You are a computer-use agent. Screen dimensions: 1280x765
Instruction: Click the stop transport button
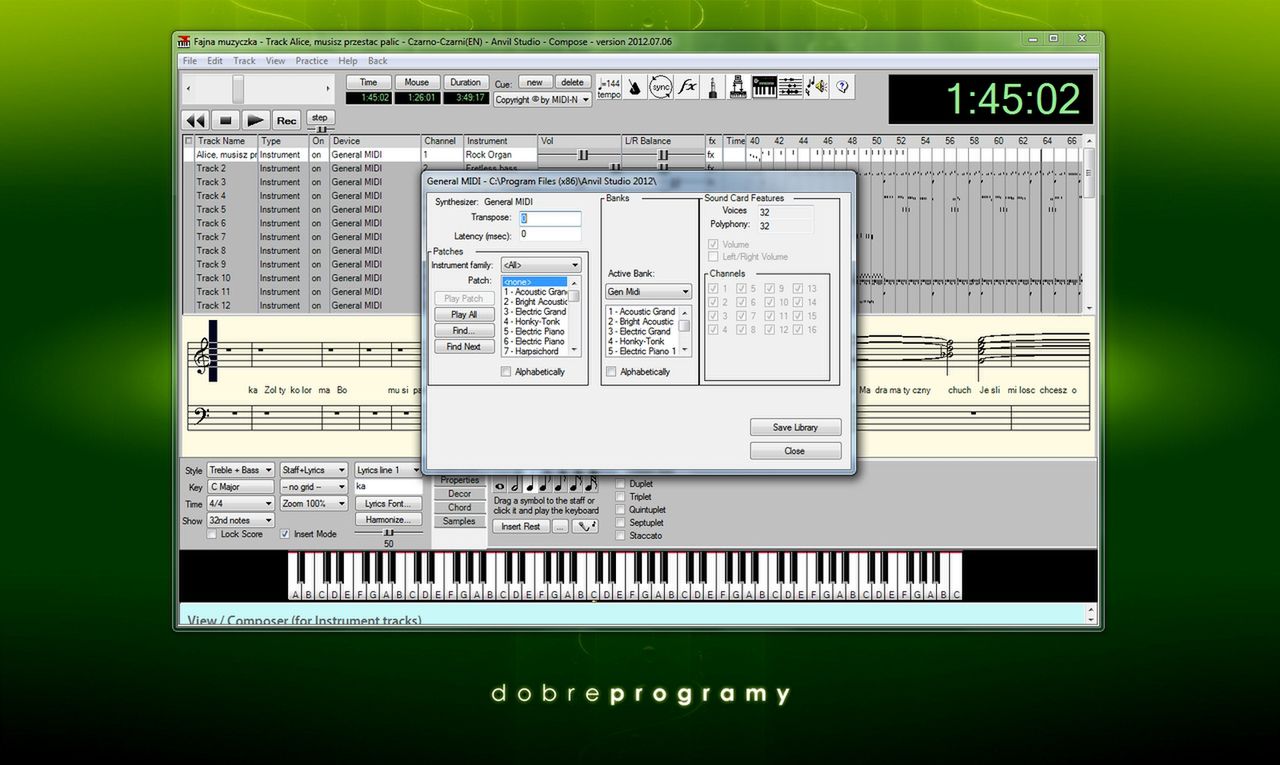tap(225, 120)
